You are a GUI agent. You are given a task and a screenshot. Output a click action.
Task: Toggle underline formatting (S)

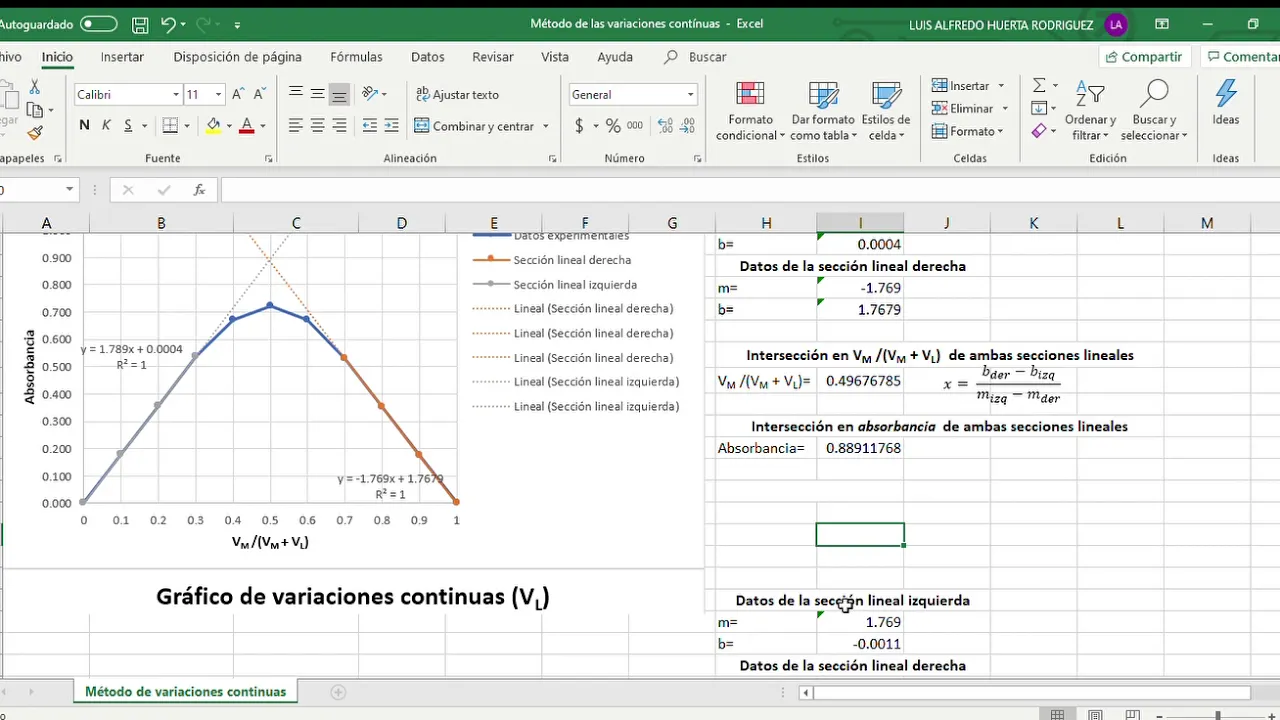coord(128,126)
